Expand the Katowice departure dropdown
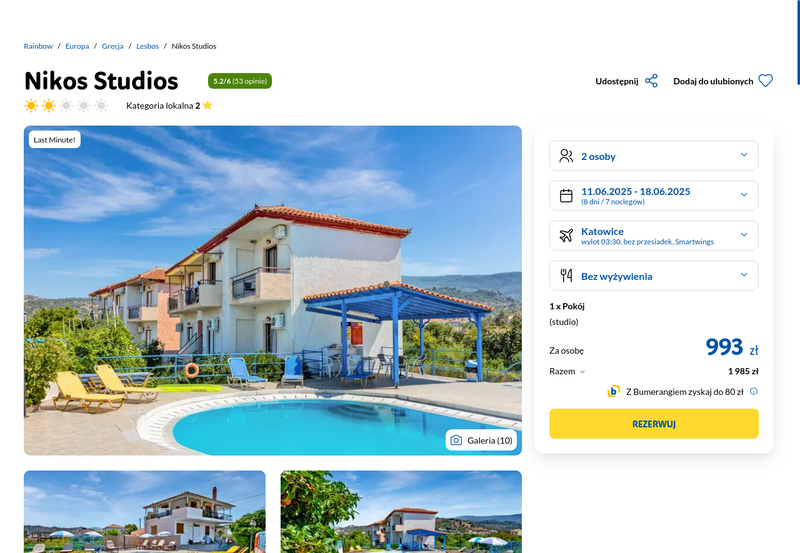Image resolution: width=800 pixels, height=553 pixels. (x=654, y=235)
